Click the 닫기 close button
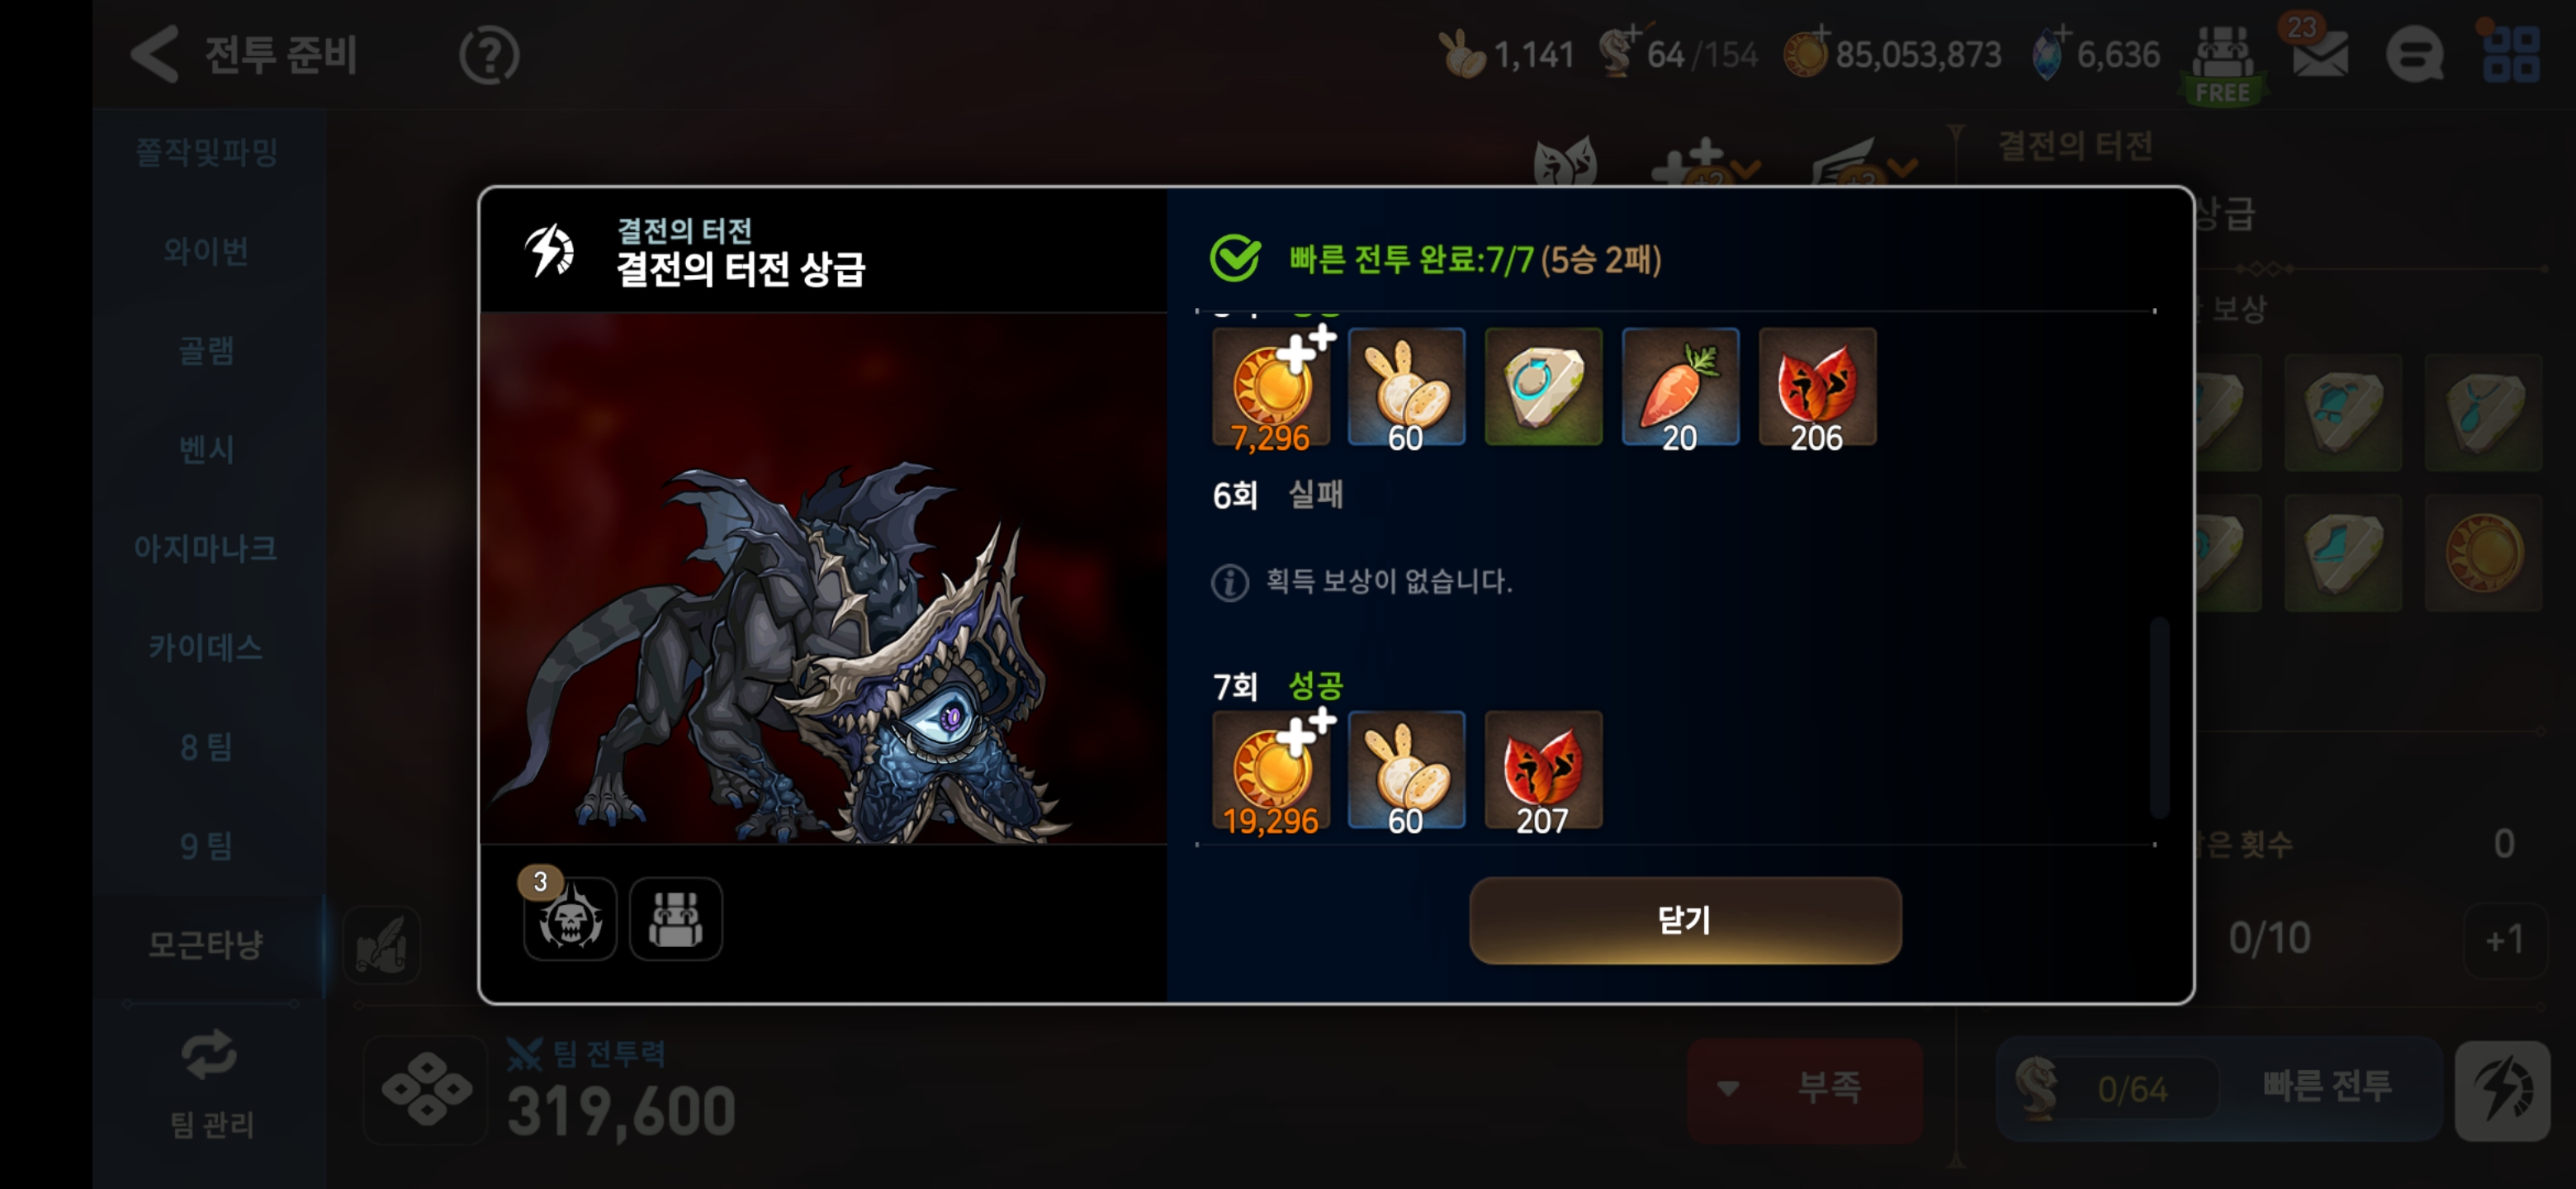The height and width of the screenshot is (1189, 2576). point(1685,920)
